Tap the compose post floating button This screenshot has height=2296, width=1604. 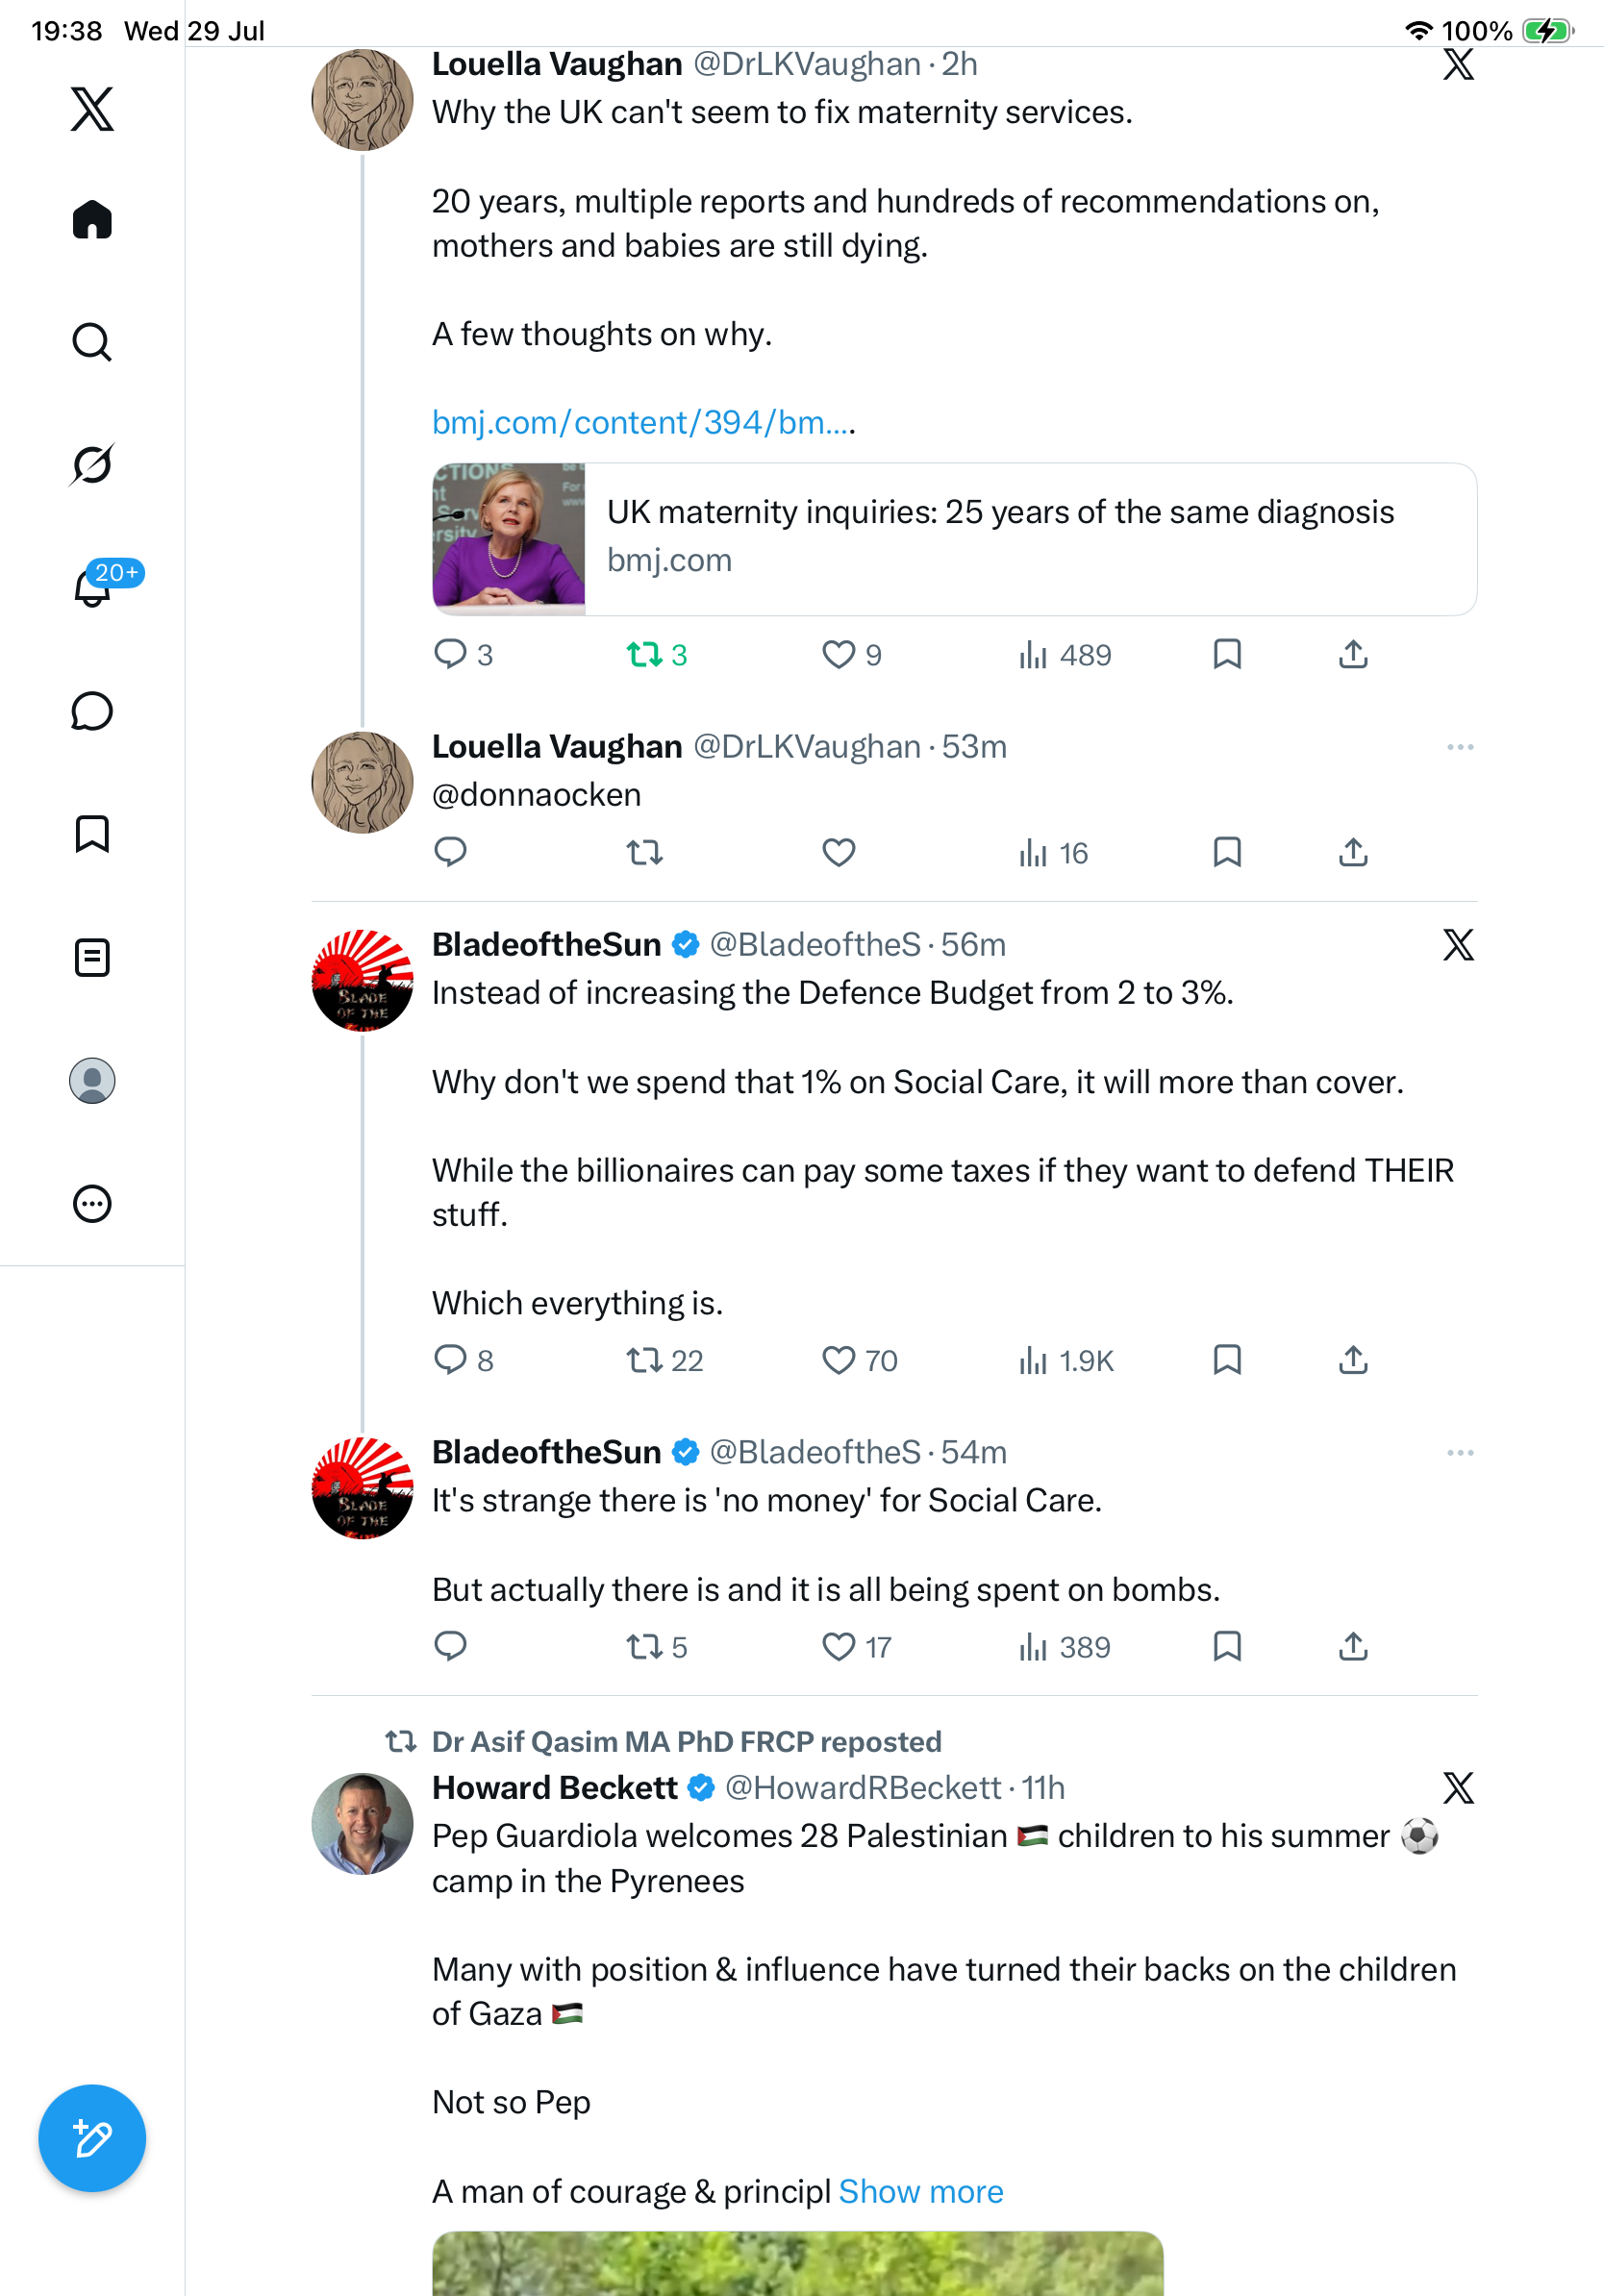pyautogui.click(x=92, y=2138)
